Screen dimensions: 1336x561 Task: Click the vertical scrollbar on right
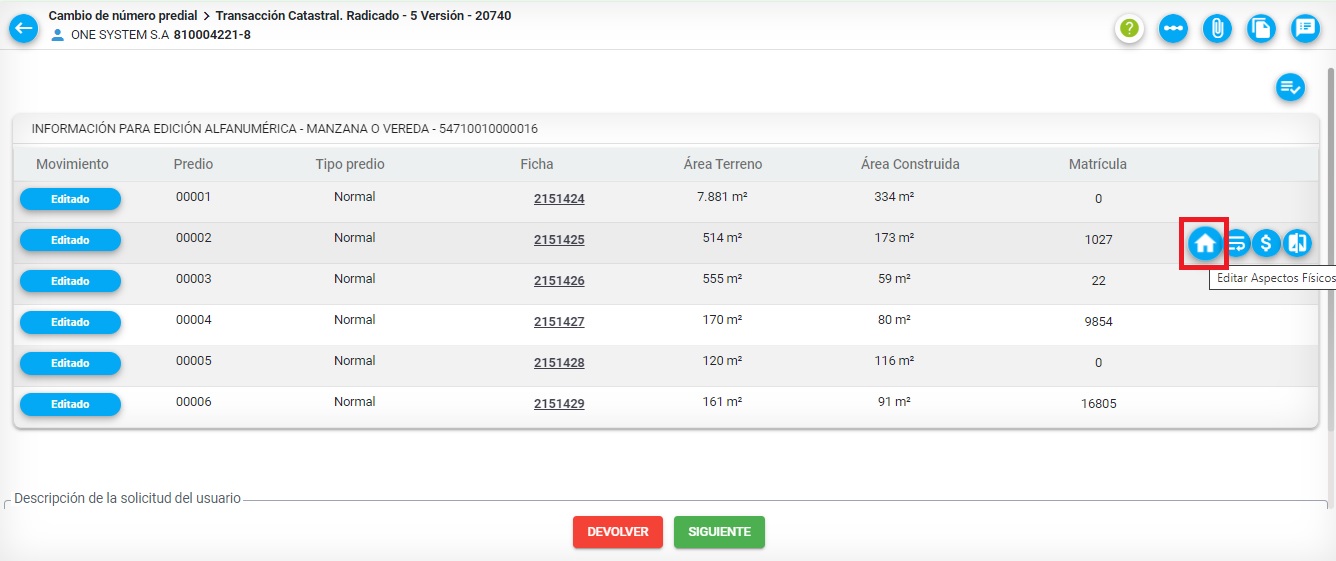point(1330,250)
